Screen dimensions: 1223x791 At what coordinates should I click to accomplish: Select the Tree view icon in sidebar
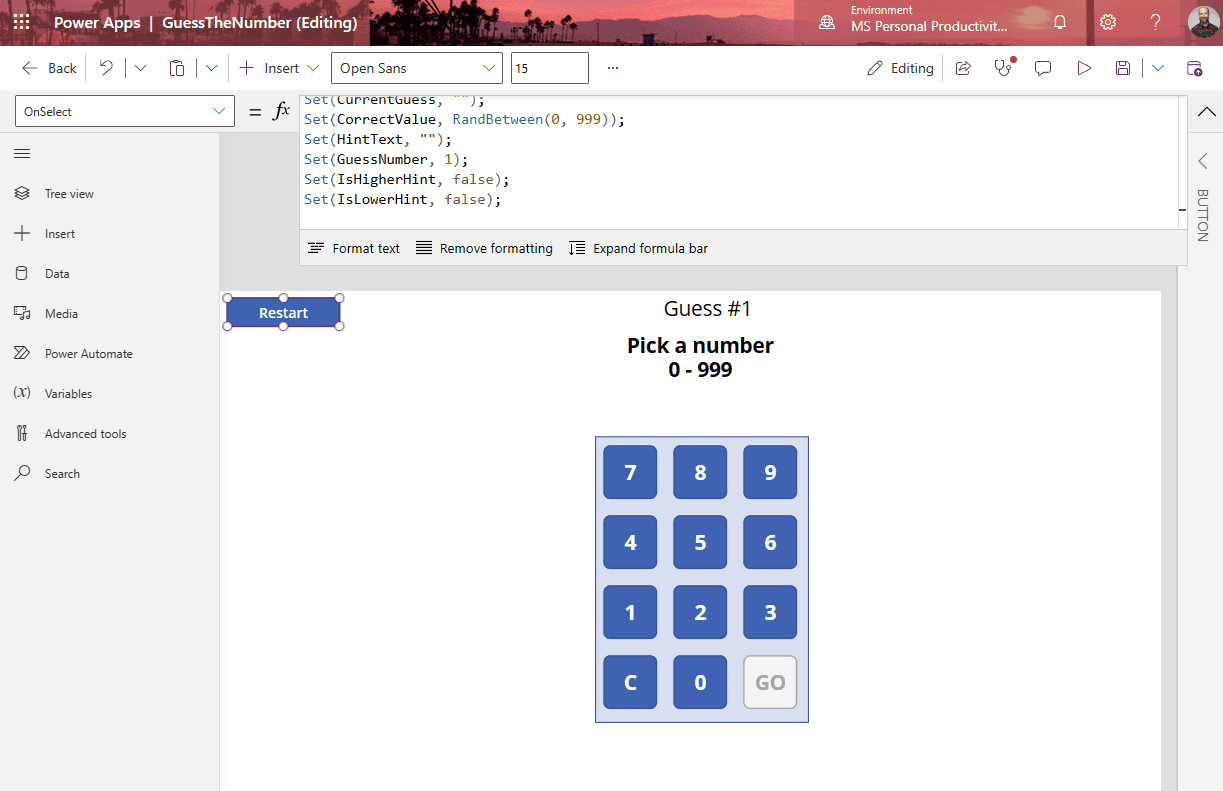point(22,193)
